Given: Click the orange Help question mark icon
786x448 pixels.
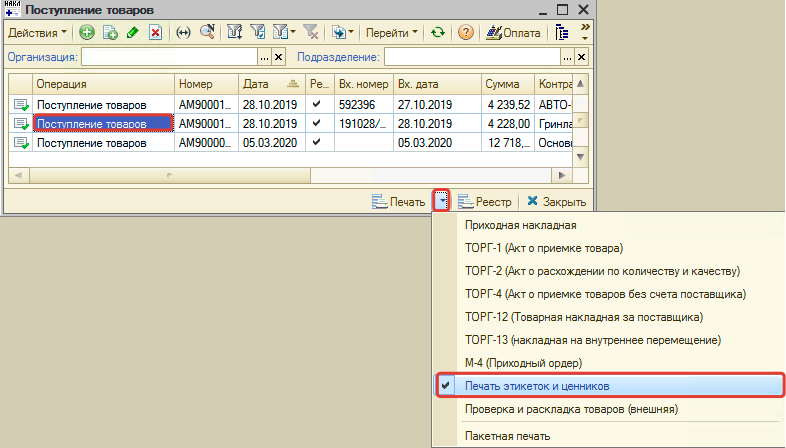Looking at the screenshot, I should tap(465, 33).
